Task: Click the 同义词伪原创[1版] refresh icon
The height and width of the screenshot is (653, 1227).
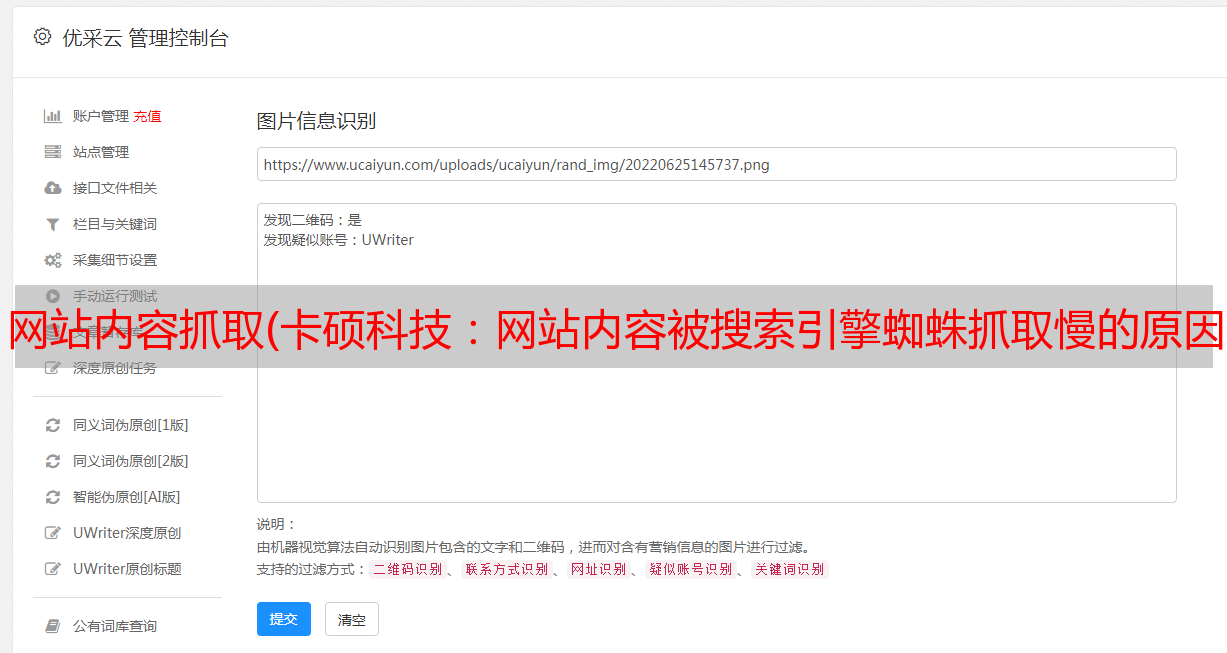Action: click(x=53, y=425)
